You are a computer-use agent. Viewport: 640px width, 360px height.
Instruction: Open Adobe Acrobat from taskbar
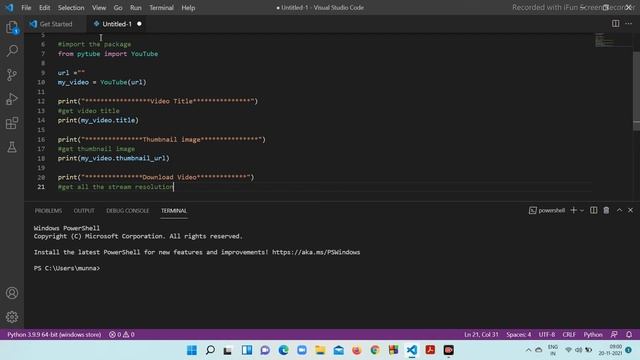pos(430,350)
